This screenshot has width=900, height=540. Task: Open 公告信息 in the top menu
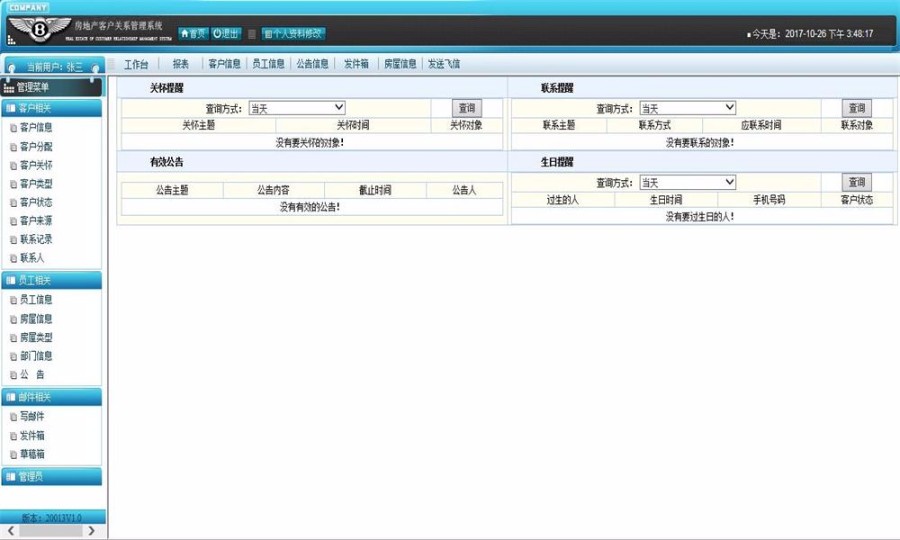[312, 64]
